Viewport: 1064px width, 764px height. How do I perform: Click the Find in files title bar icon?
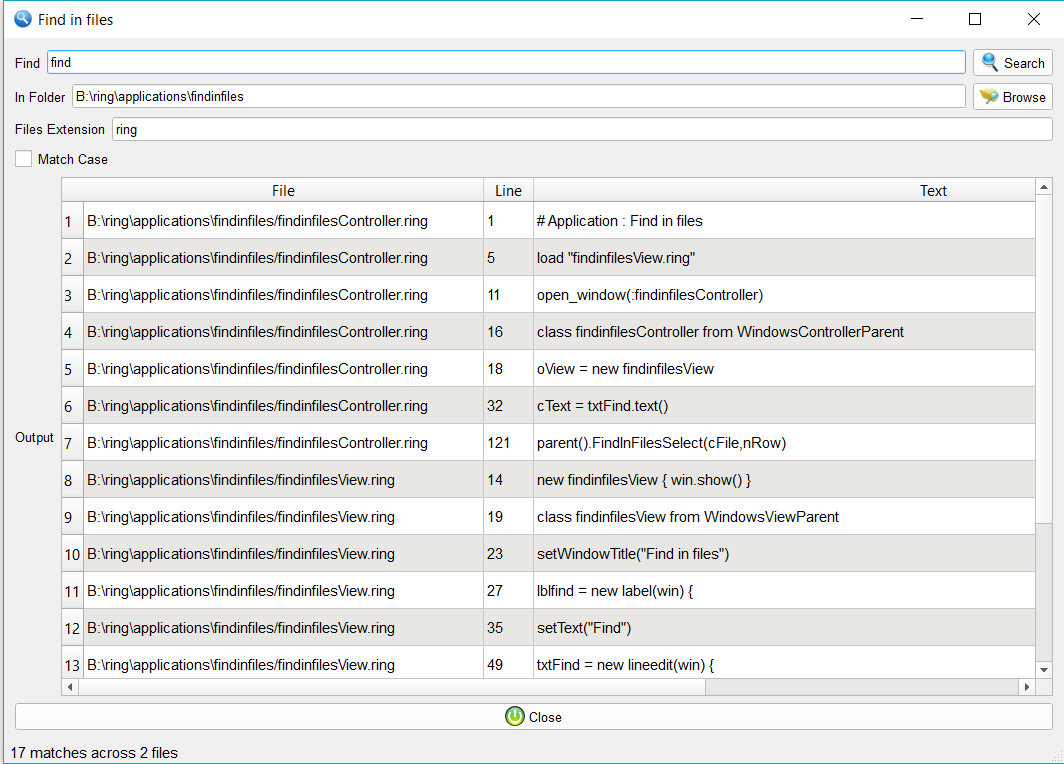pos(22,19)
